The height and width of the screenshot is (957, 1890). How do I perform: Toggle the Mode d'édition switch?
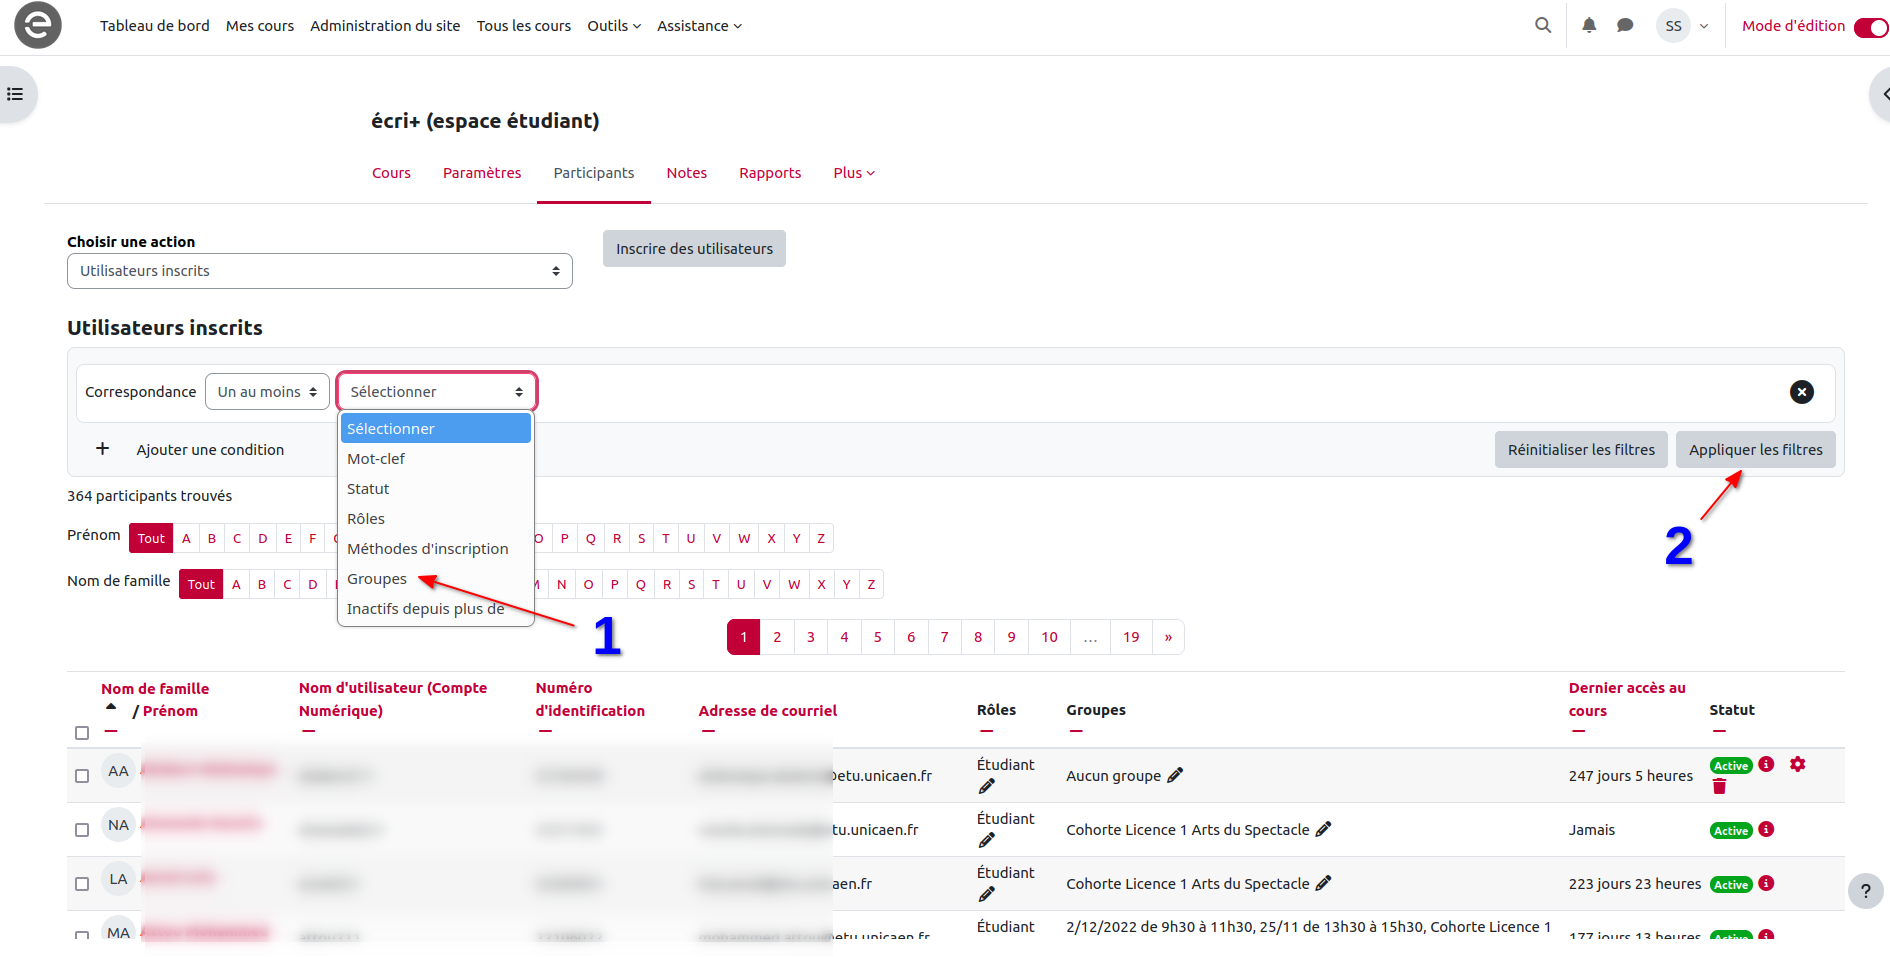click(x=1869, y=27)
